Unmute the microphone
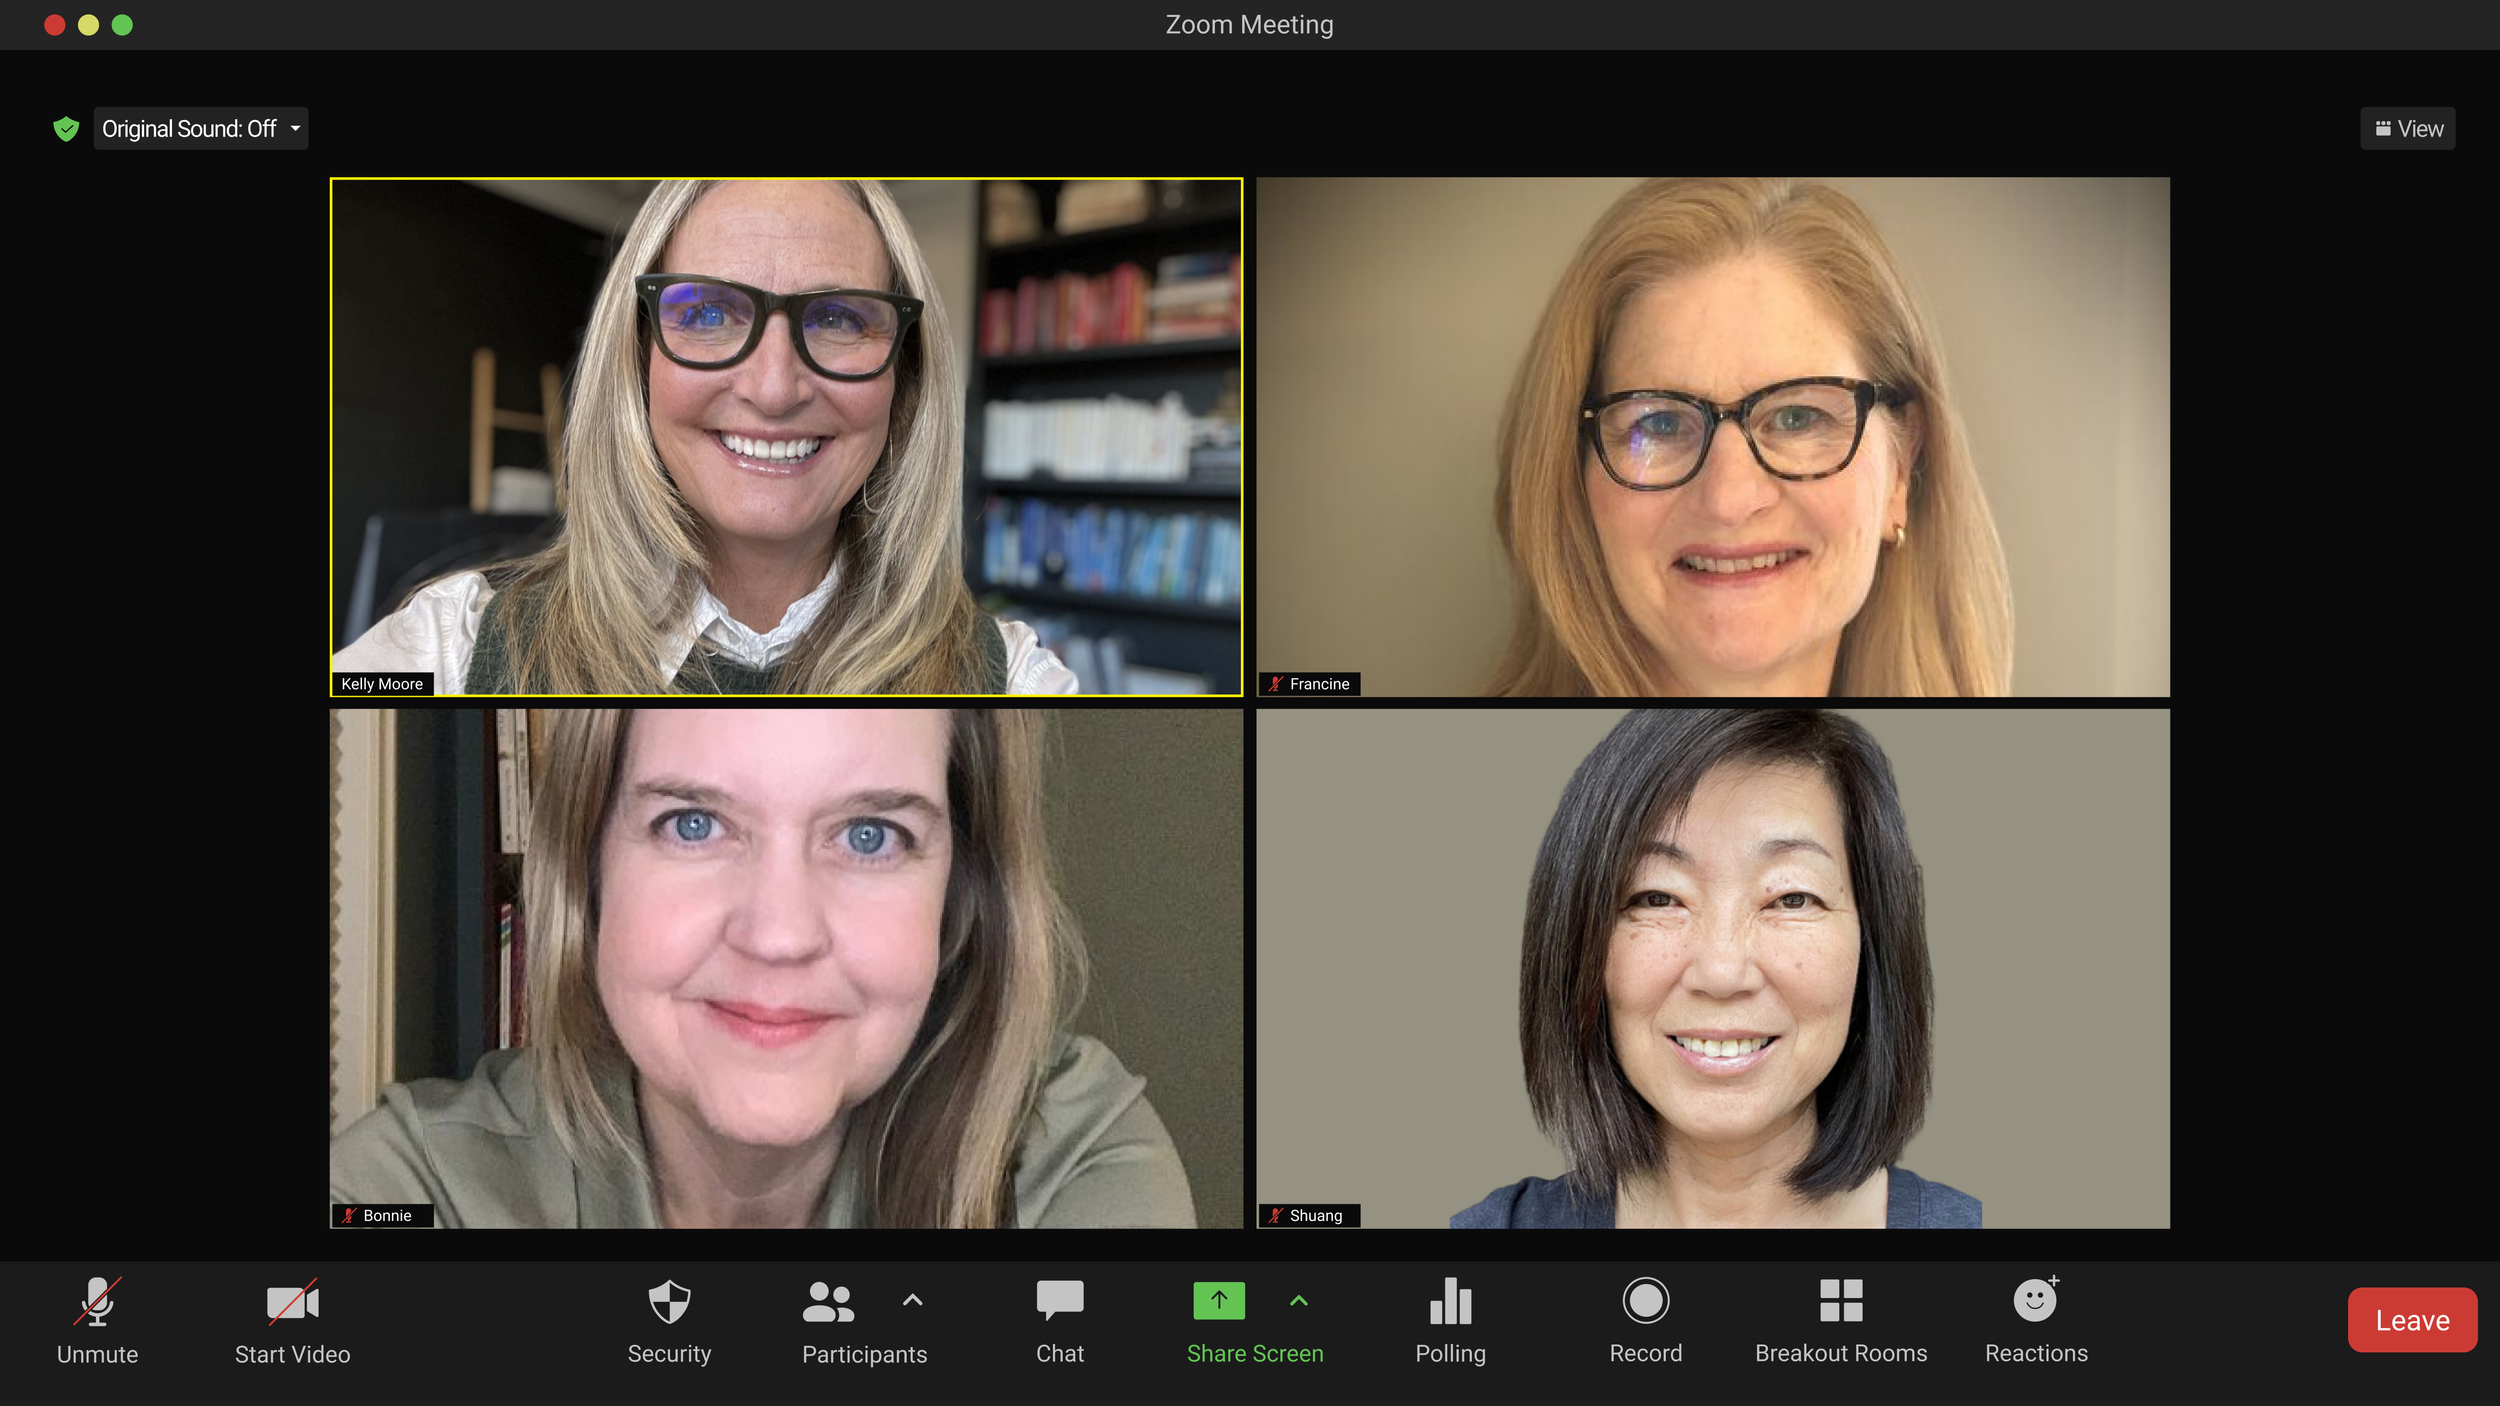This screenshot has height=1406, width=2500. (x=97, y=1302)
